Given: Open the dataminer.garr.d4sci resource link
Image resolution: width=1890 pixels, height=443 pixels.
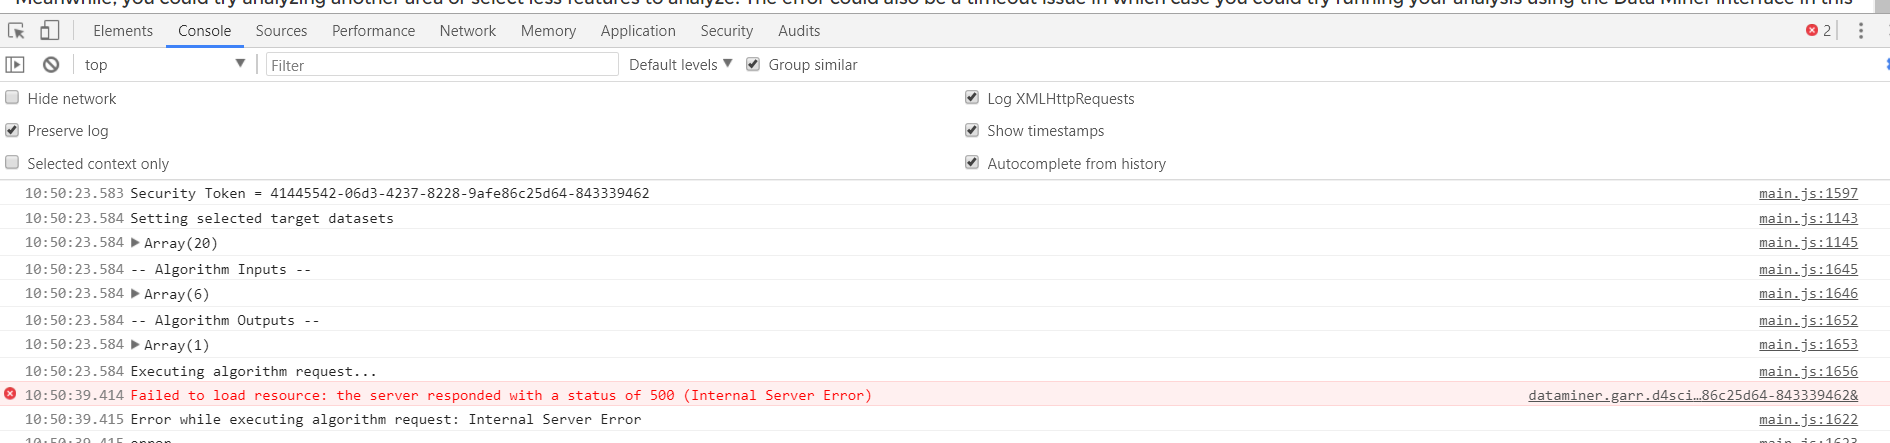Looking at the screenshot, I should [1693, 395].
